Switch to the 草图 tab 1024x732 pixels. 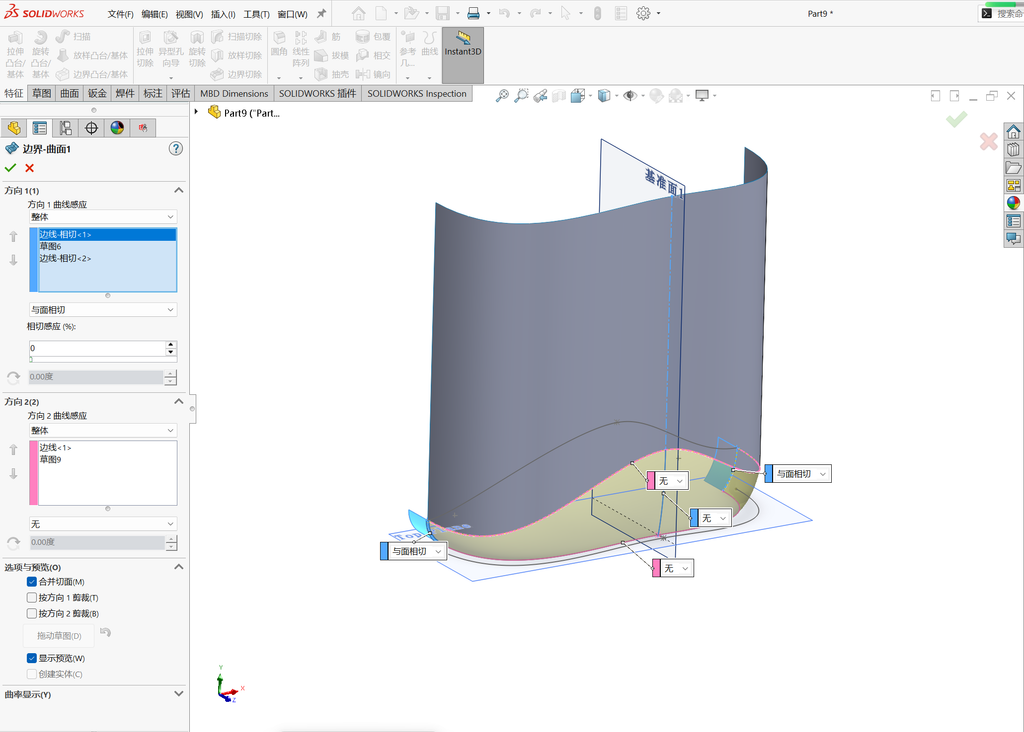pos(42,93)
